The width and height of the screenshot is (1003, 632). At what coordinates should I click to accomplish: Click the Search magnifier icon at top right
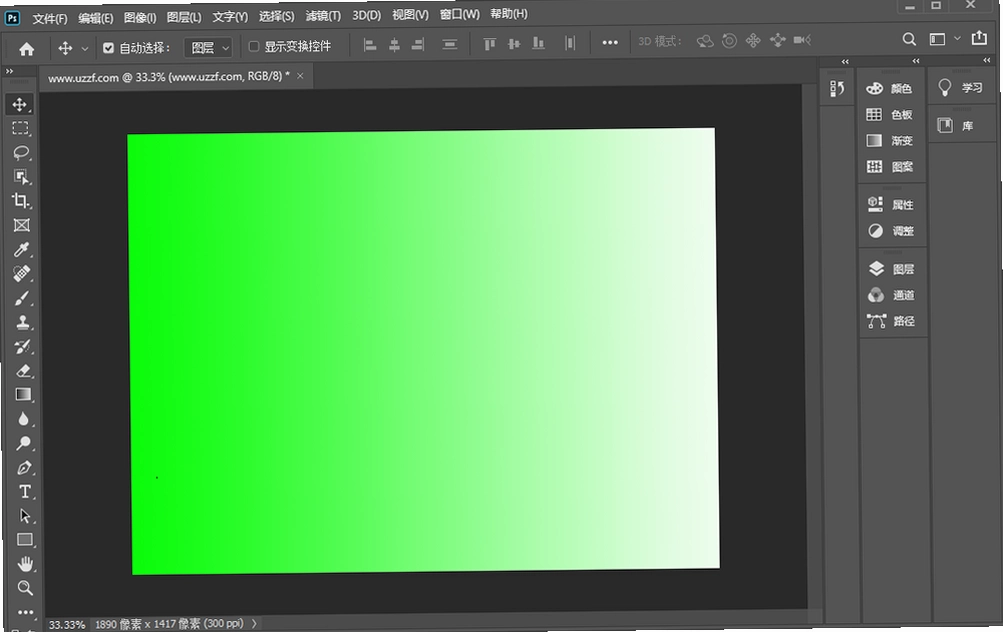pyautogui.click(x=909, y=40)
